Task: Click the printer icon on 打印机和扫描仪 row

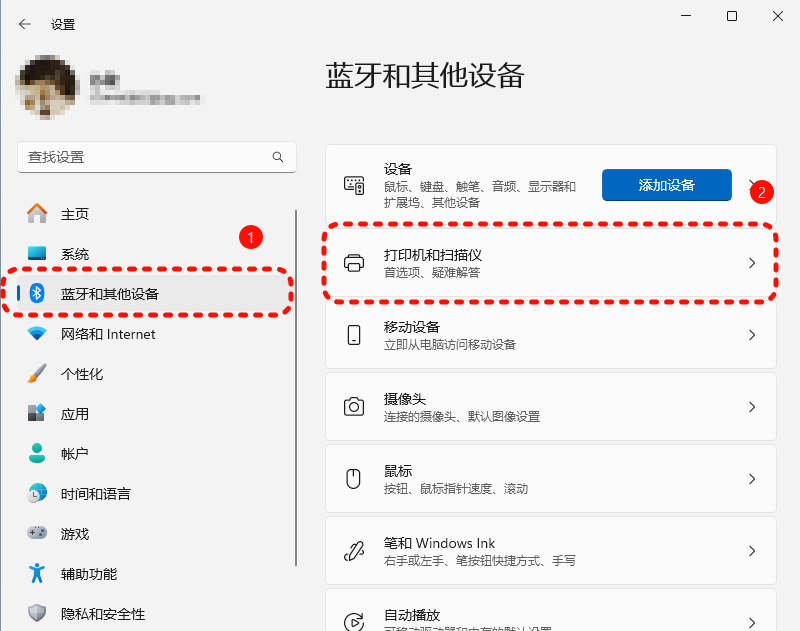Action: (354, 262)
